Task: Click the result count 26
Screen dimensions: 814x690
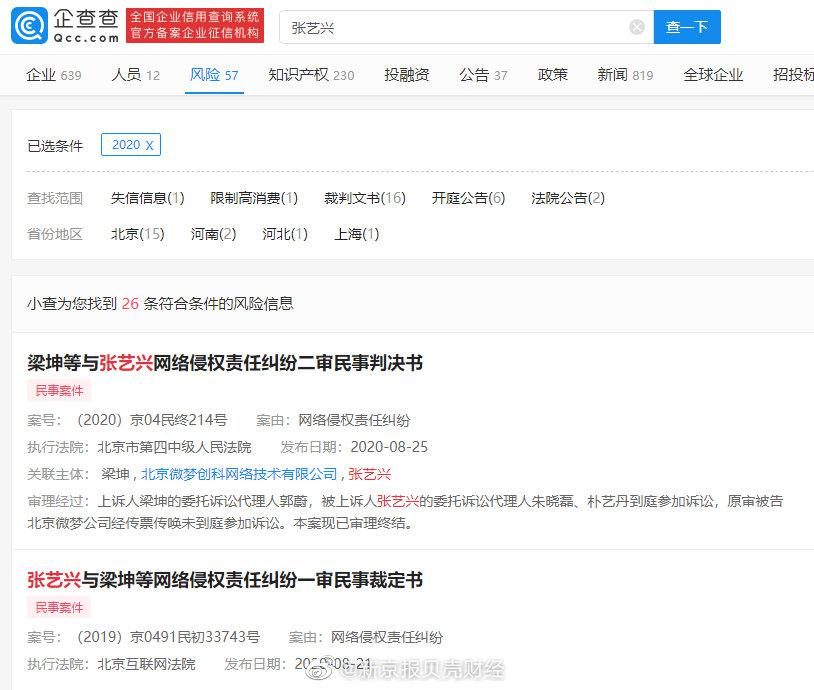Action: pyautogui.click(x=130, y=304)
